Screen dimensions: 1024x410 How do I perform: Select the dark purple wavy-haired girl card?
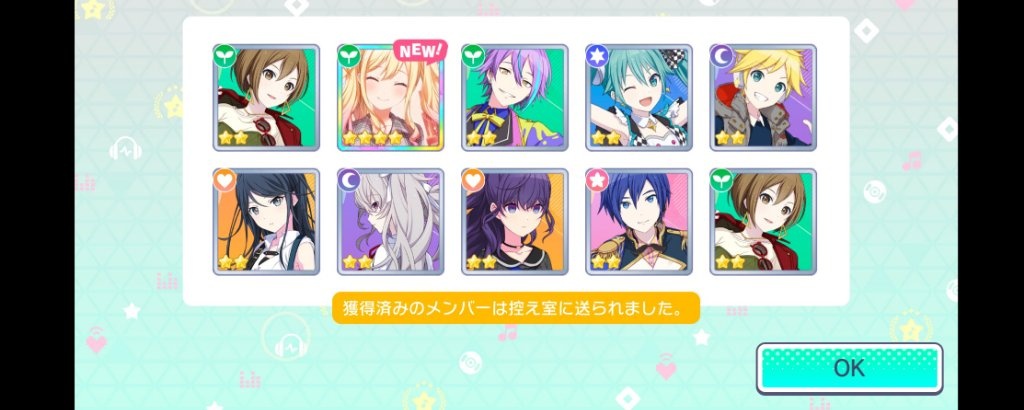515,221
